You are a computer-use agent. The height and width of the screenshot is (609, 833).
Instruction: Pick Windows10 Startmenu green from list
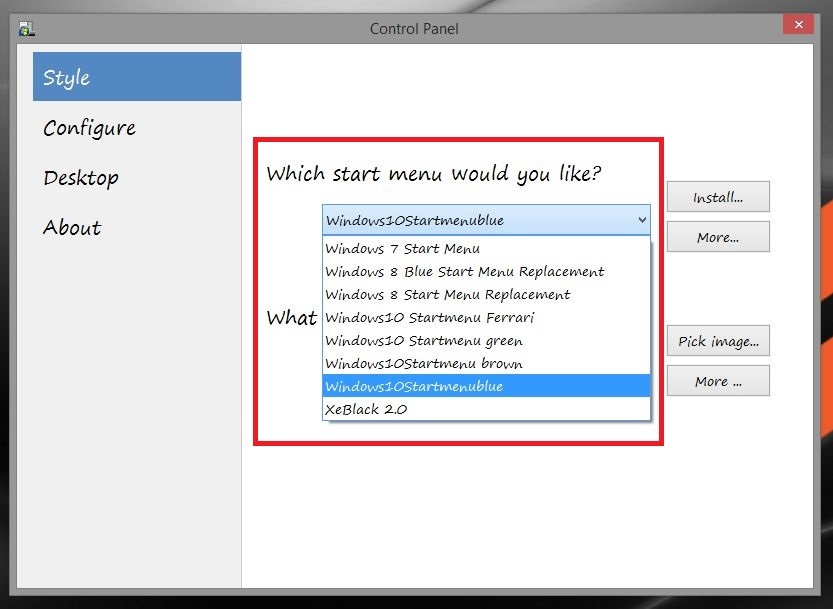coord(486,340)
